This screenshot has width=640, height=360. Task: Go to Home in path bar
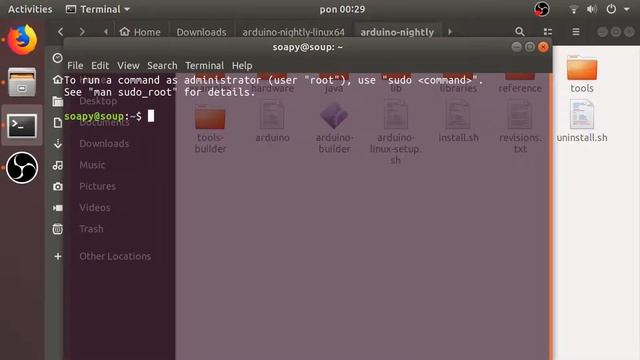pyautogui.click(x=140, y=32)
